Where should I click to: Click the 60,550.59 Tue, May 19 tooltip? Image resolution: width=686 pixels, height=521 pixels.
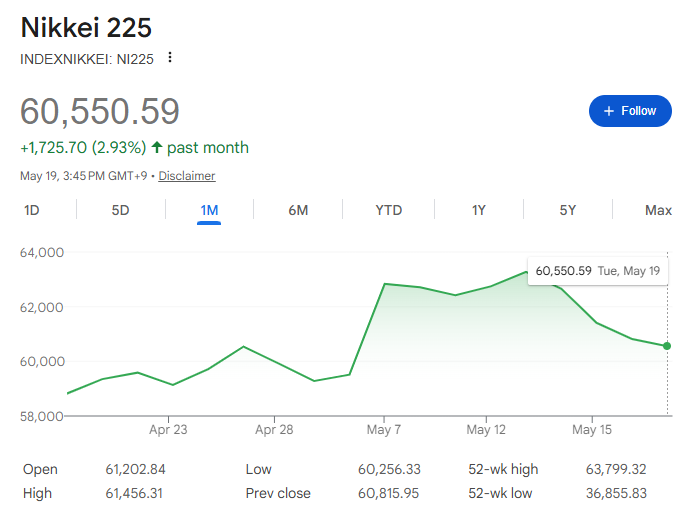click(598, 271)
